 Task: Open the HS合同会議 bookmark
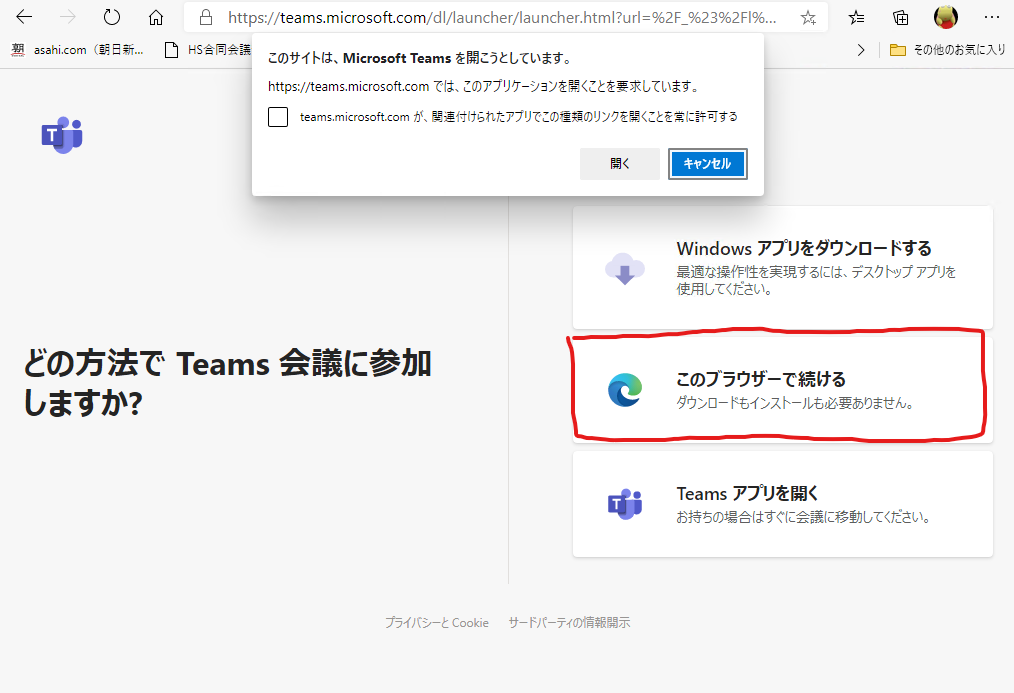tap(210, 48)
